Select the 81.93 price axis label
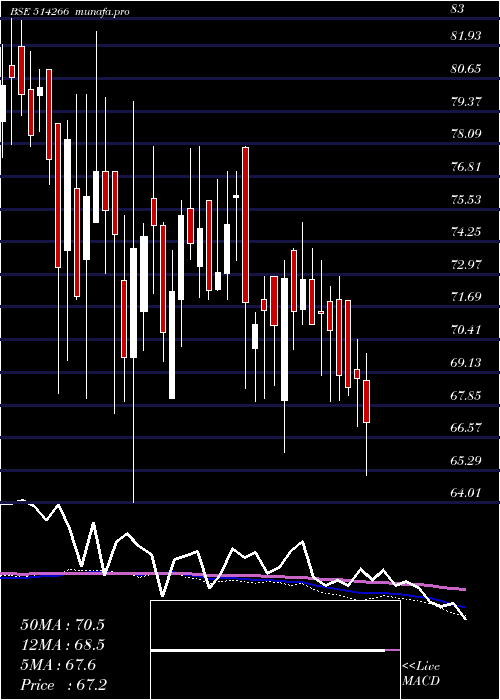500x700 pixels. coord(467,36)
